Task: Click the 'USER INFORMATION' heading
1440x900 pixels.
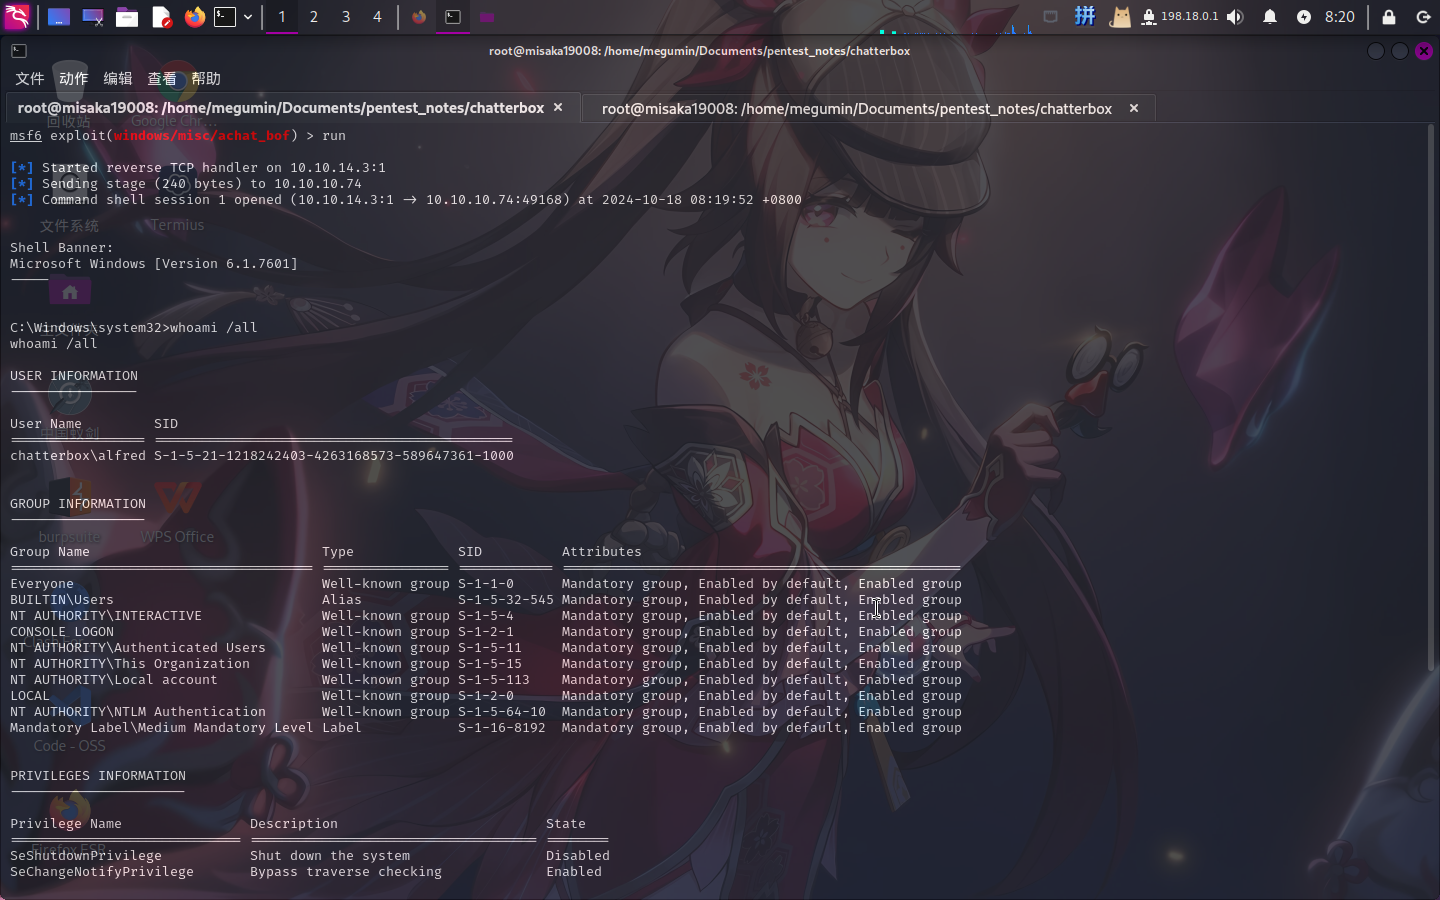Action: (74, 376)
